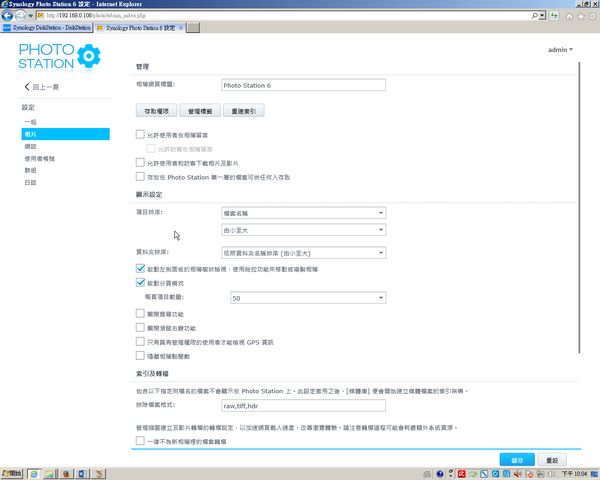The width and height of the screenshot is (600, 480).
Task: Click the 回上一頁 back arrow
Action: (x=27, y=88)
